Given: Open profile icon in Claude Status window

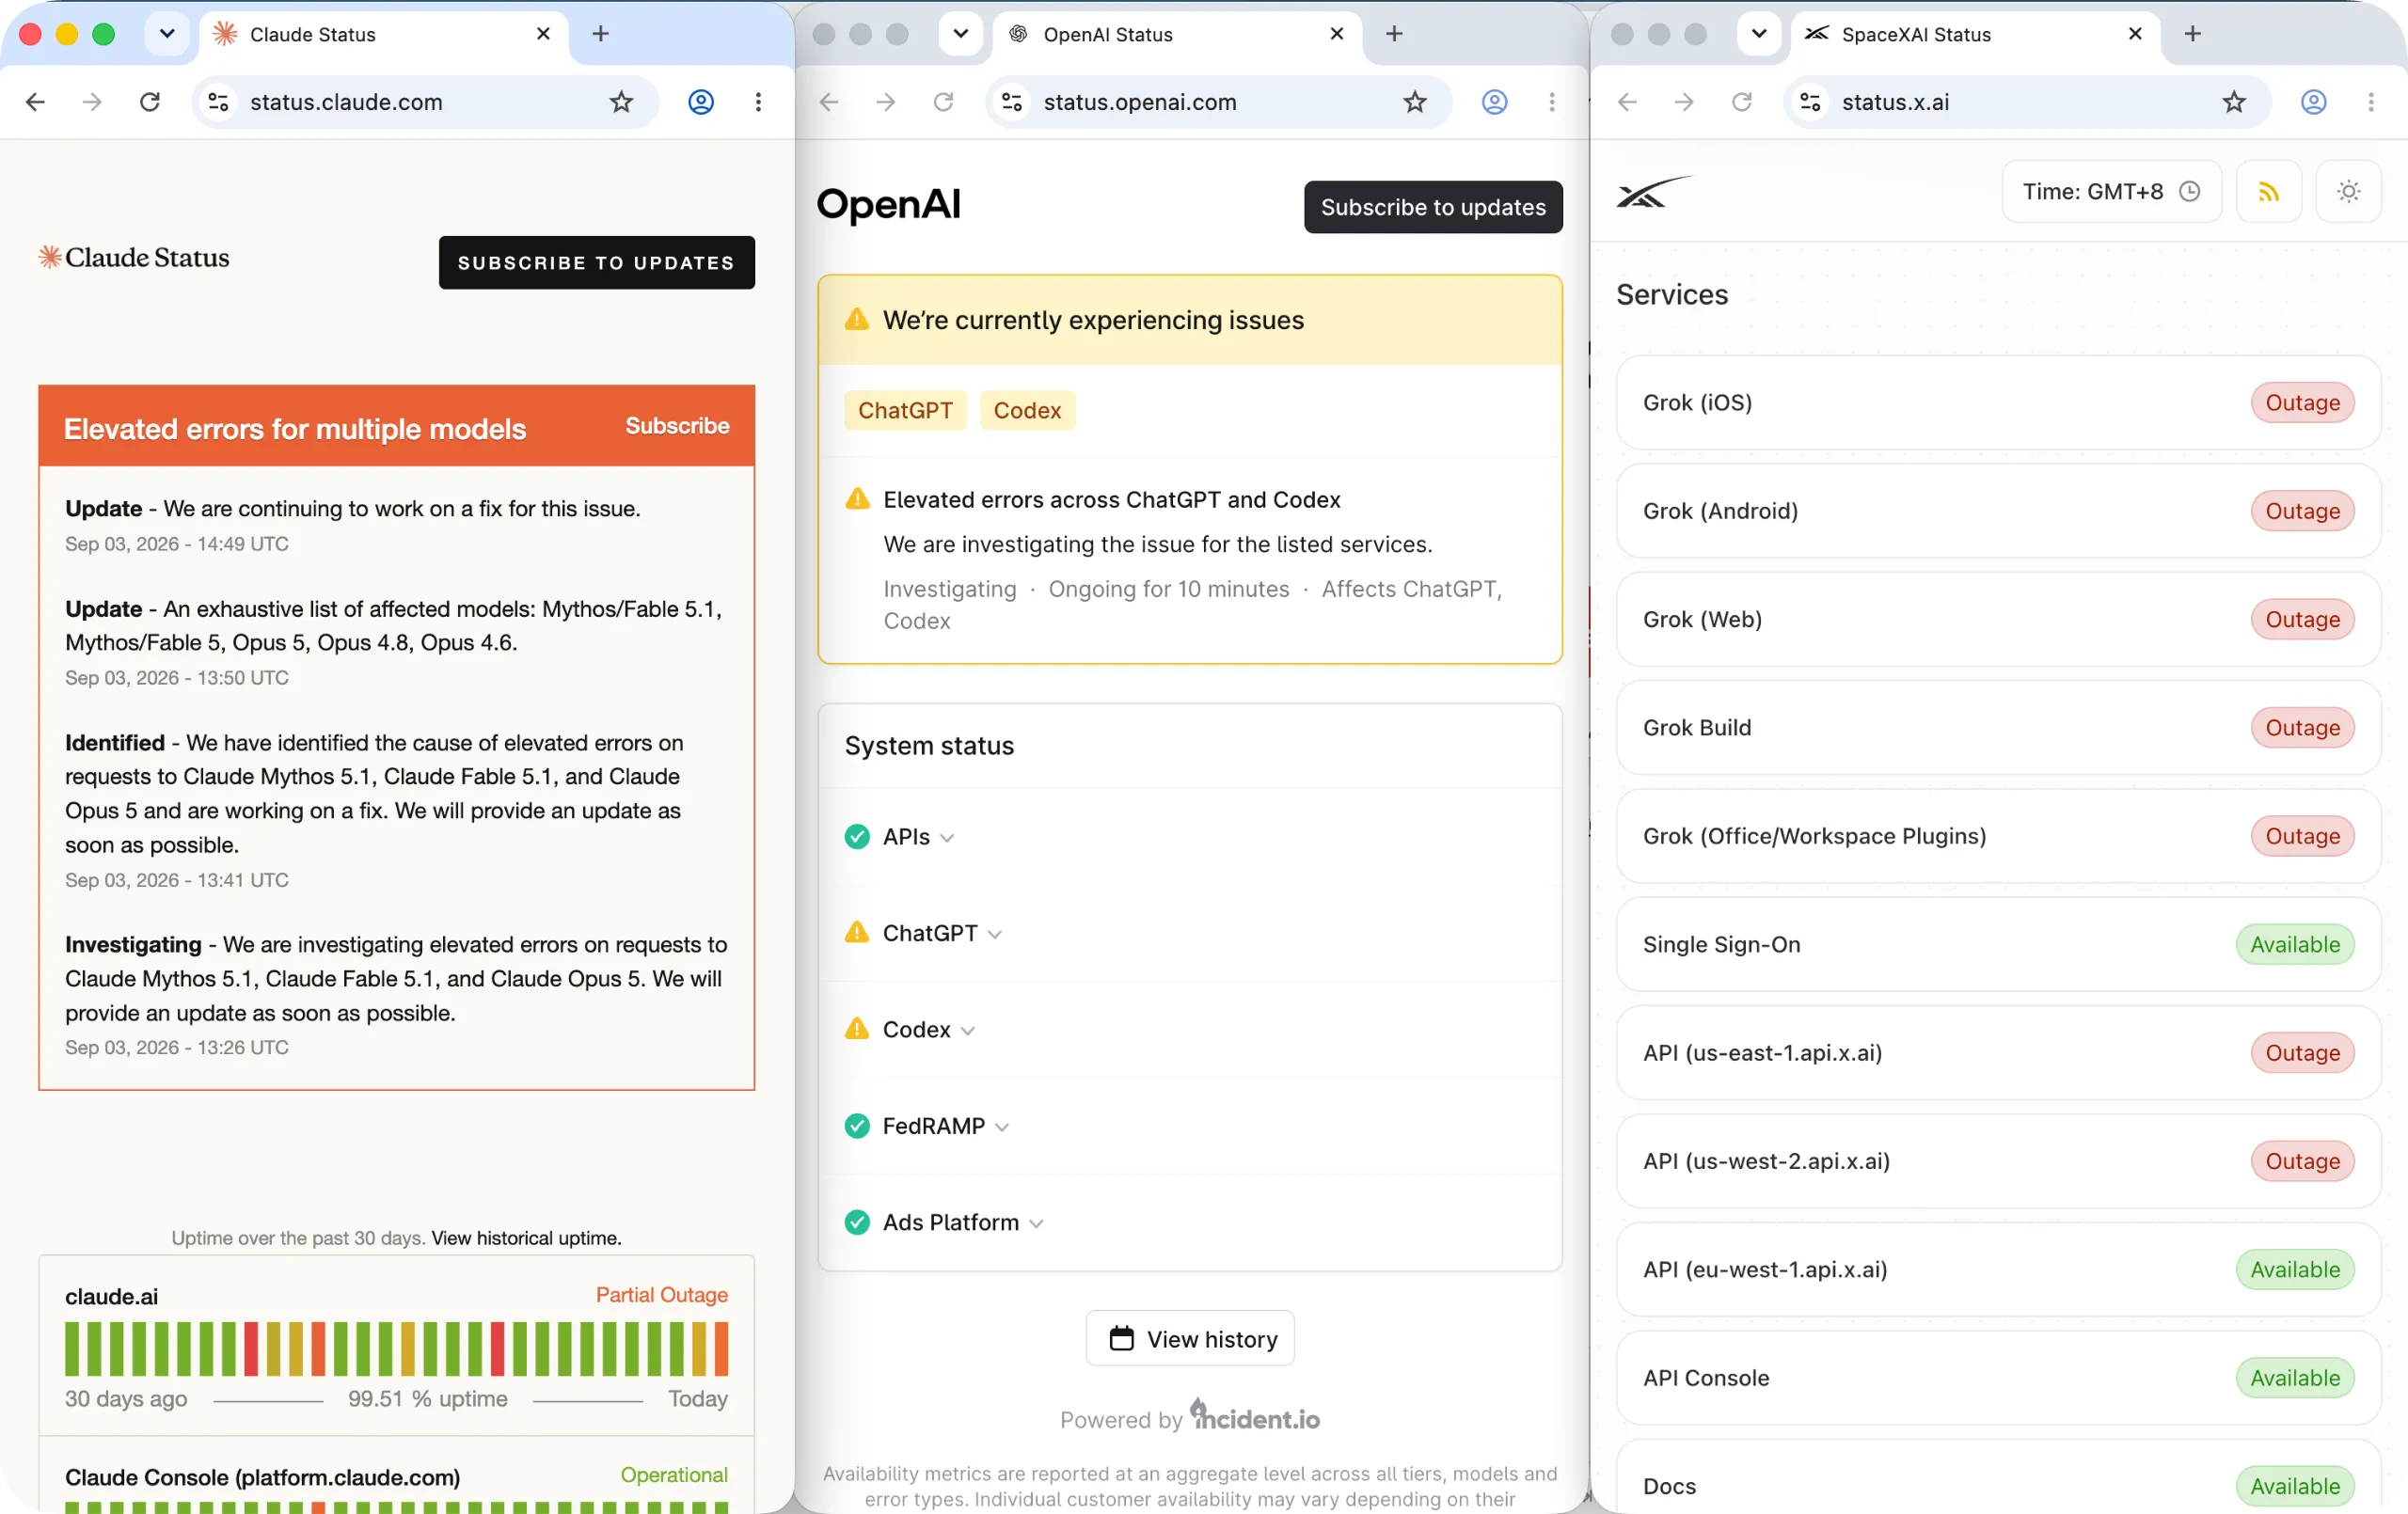Looking at the screenshot, I should (x=701, y=102).
